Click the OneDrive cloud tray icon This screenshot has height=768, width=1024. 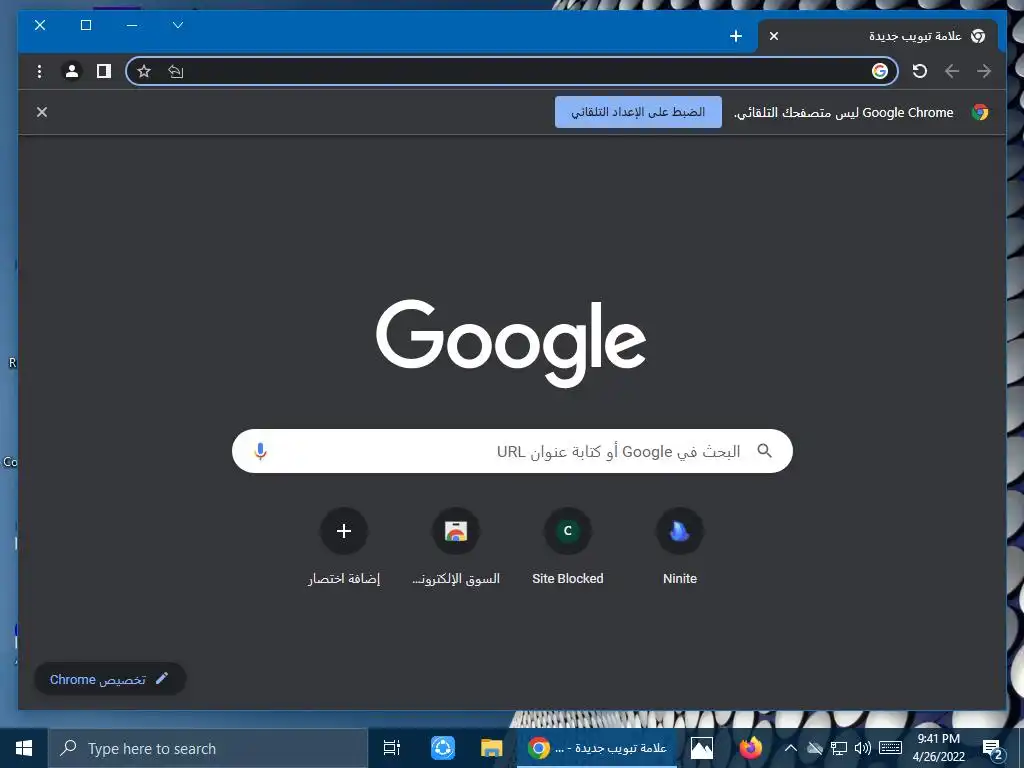814,748
